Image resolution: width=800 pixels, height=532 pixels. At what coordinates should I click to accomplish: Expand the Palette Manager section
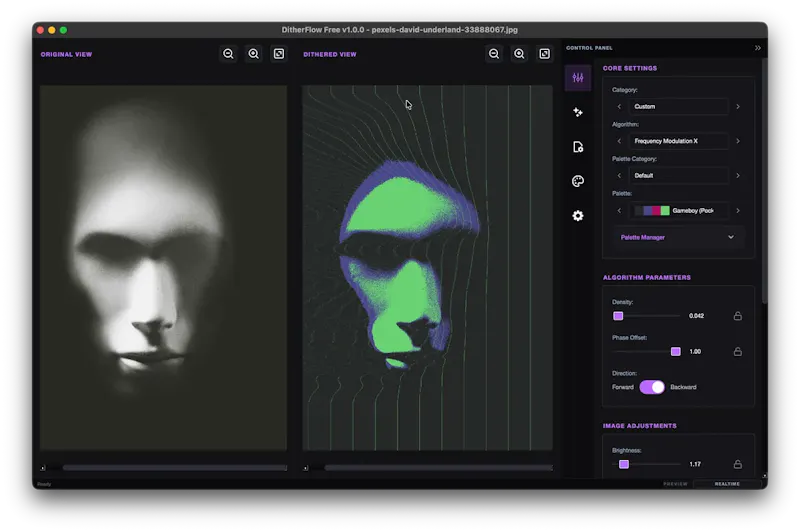678,237
